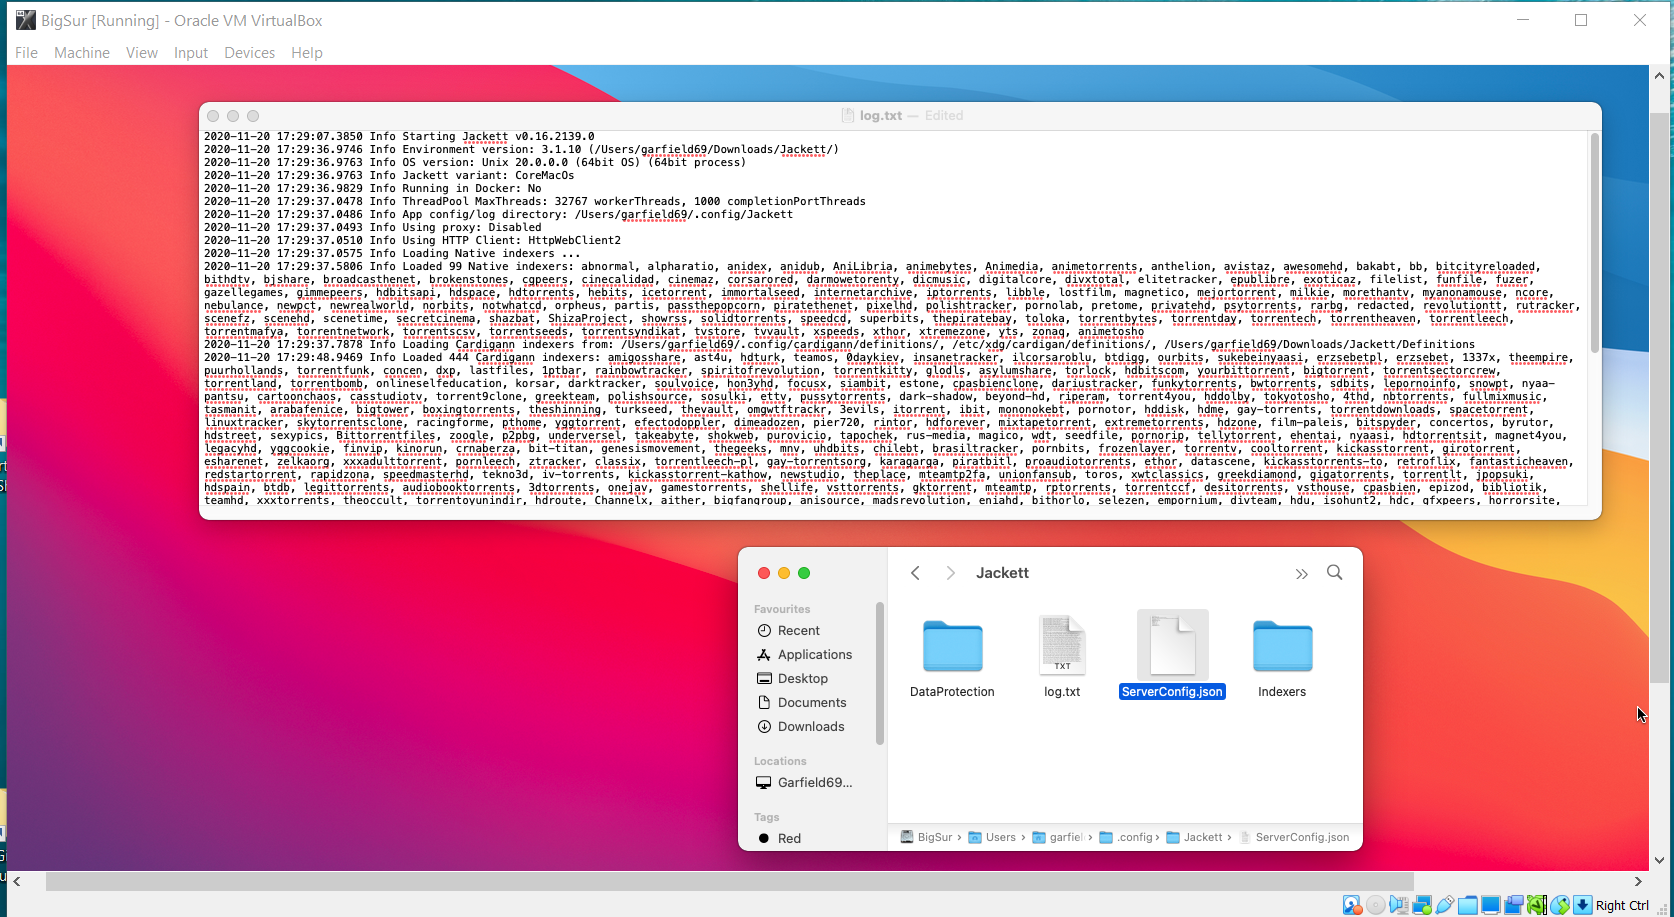Open the hard disk activity icon in VirtualBox statusbar
The width and height of the screenshot is (1674, 917).
pos(1352,904)
